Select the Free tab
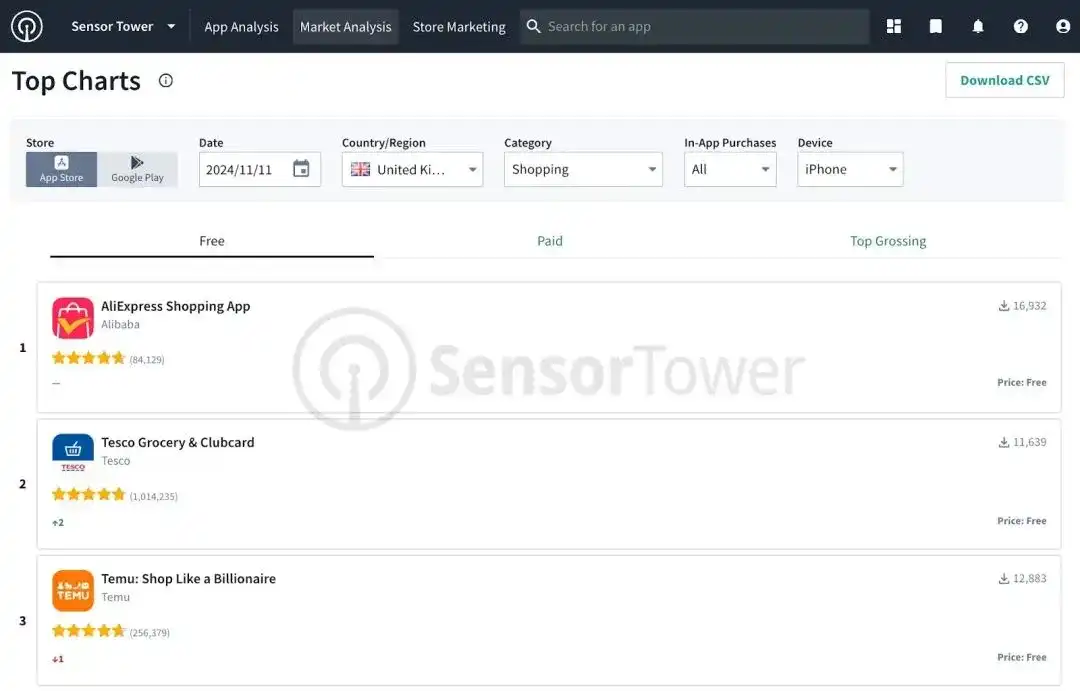Viewport: 1080px width, 691px height. (x=211, y=241)
